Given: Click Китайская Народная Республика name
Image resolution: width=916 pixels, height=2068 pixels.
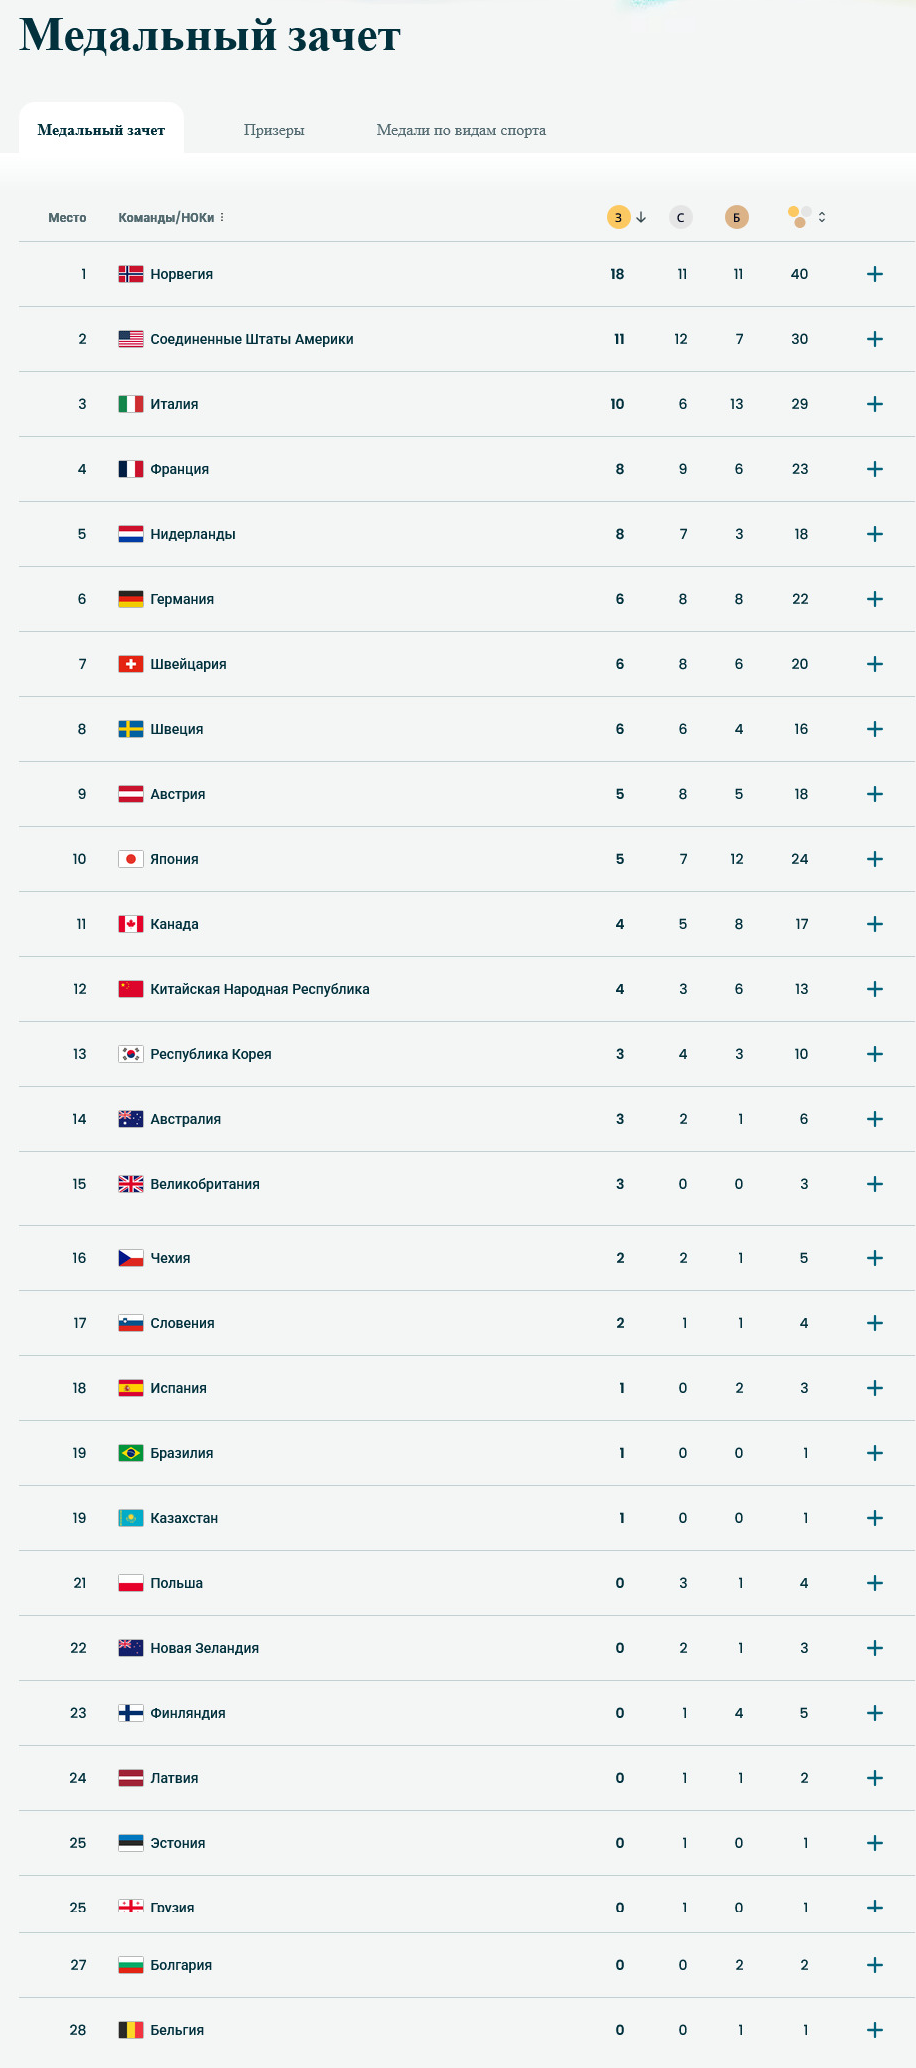Looking at the screenshot, I should 260,989.
